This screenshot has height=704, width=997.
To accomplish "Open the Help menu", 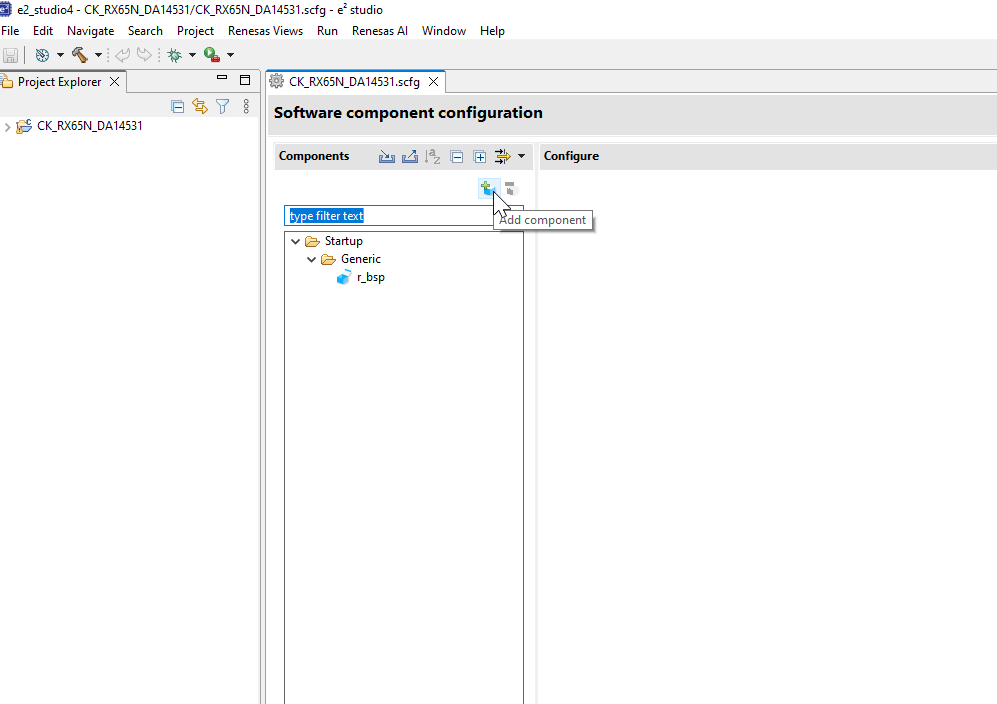I will point(492,31).
